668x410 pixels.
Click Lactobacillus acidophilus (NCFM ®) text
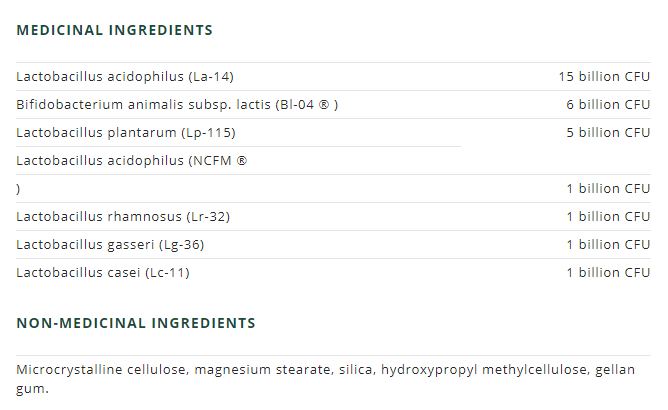131,160
